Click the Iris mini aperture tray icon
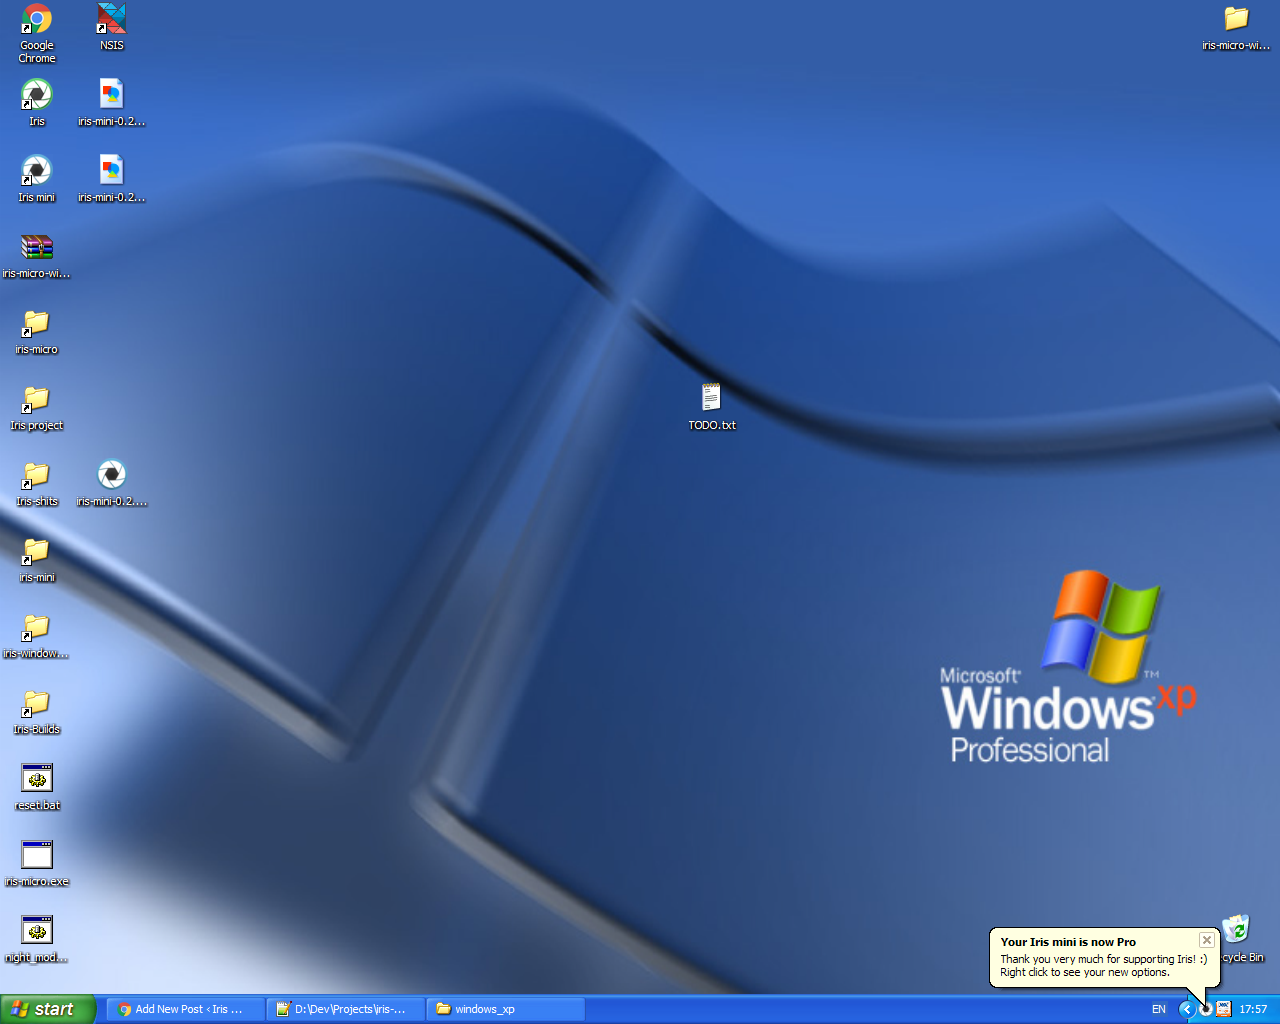Screen dimensions: 1280x1024 tap(1206, 1009)
